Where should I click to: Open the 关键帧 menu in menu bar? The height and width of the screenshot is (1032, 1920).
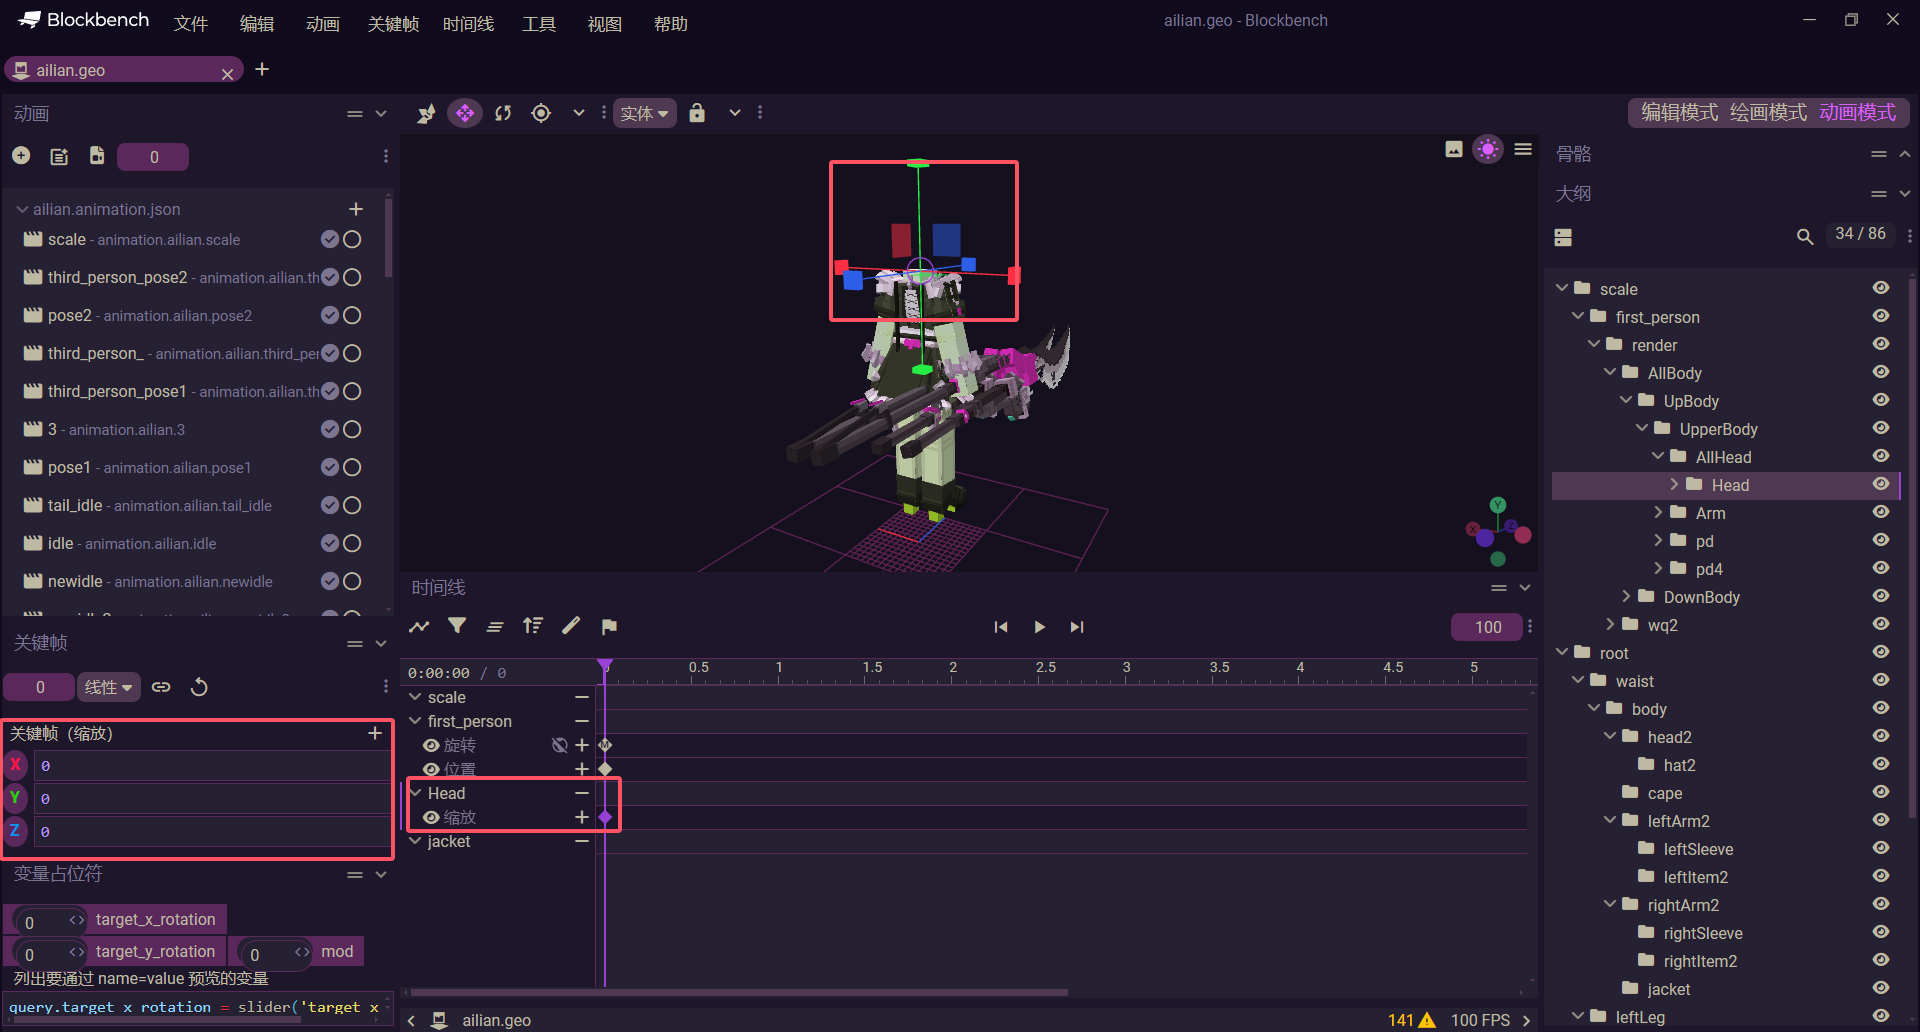pyautogui.click(x=393, y=23)
